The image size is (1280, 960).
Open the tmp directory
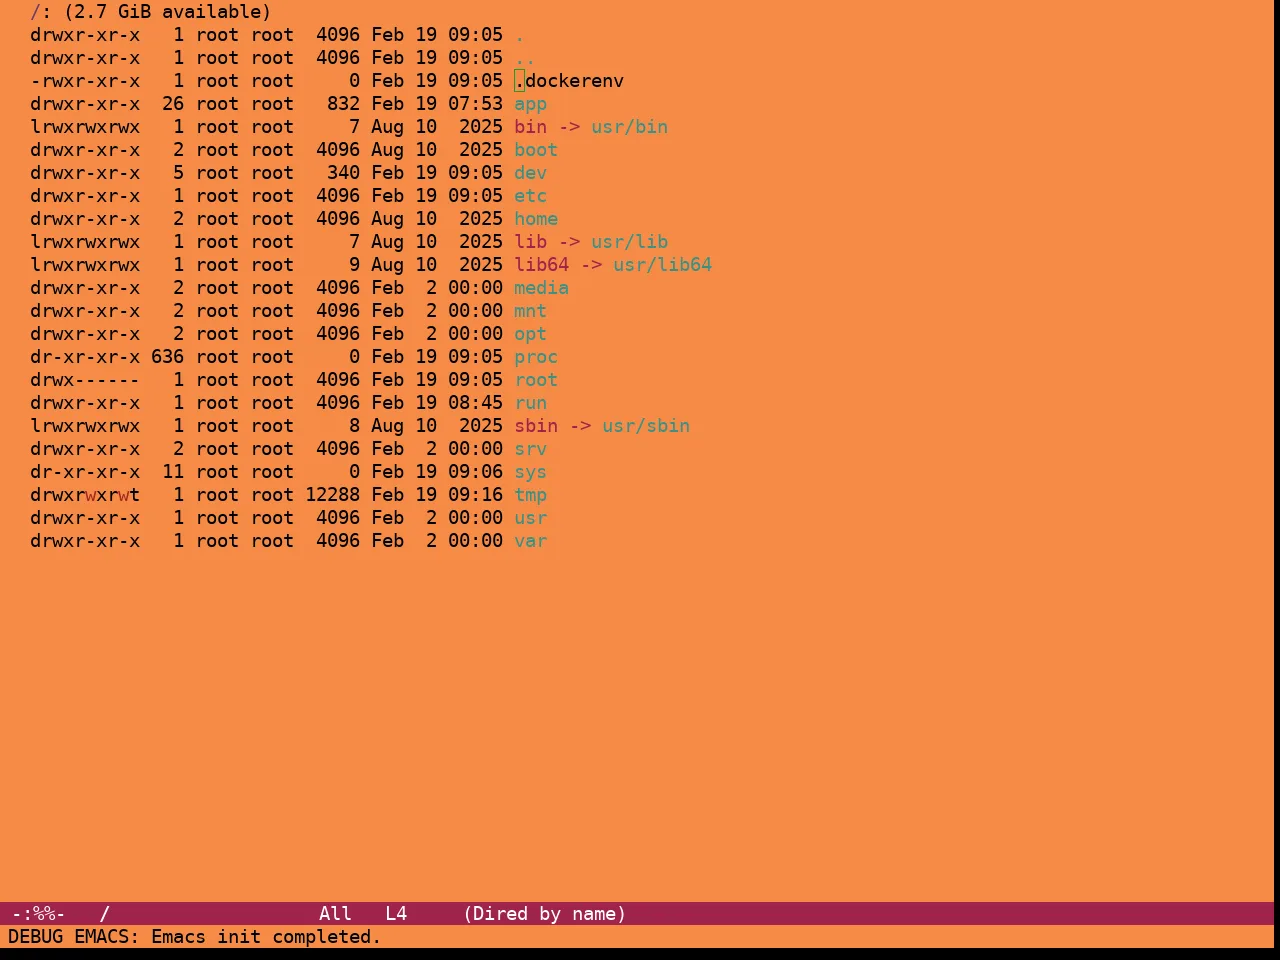coord(530,495)
